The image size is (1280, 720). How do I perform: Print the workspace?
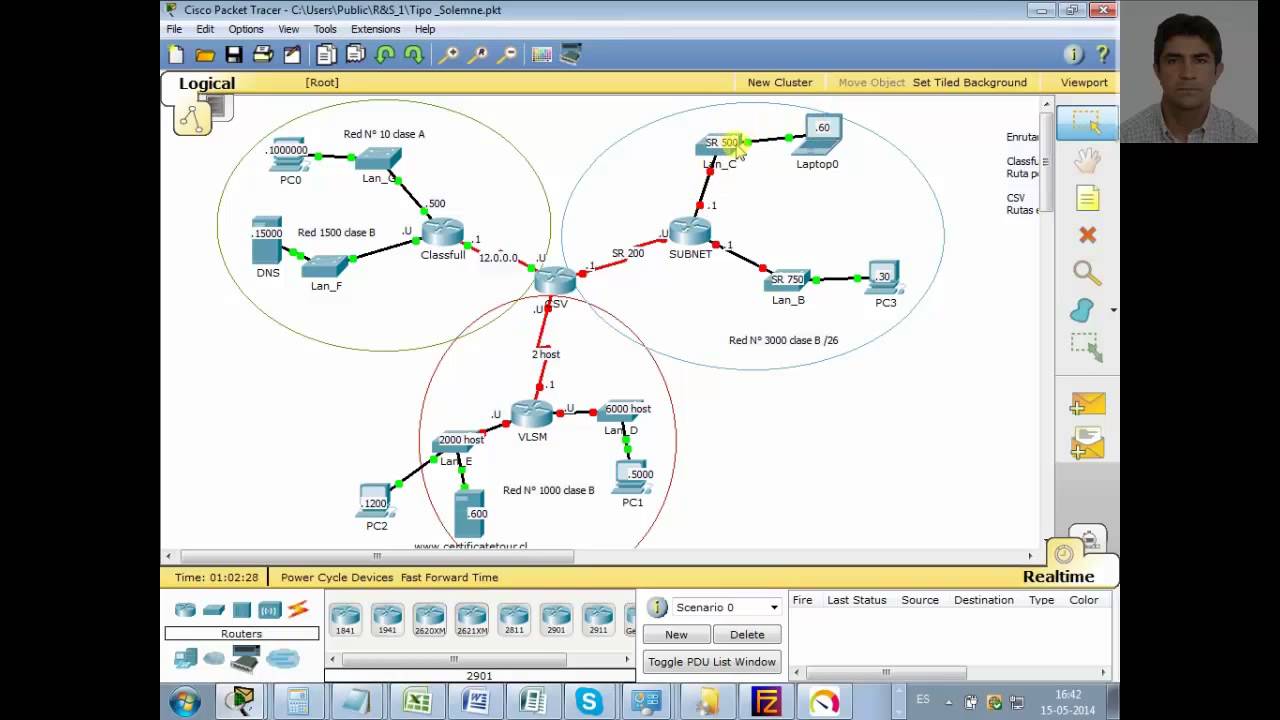pos(263,55)
